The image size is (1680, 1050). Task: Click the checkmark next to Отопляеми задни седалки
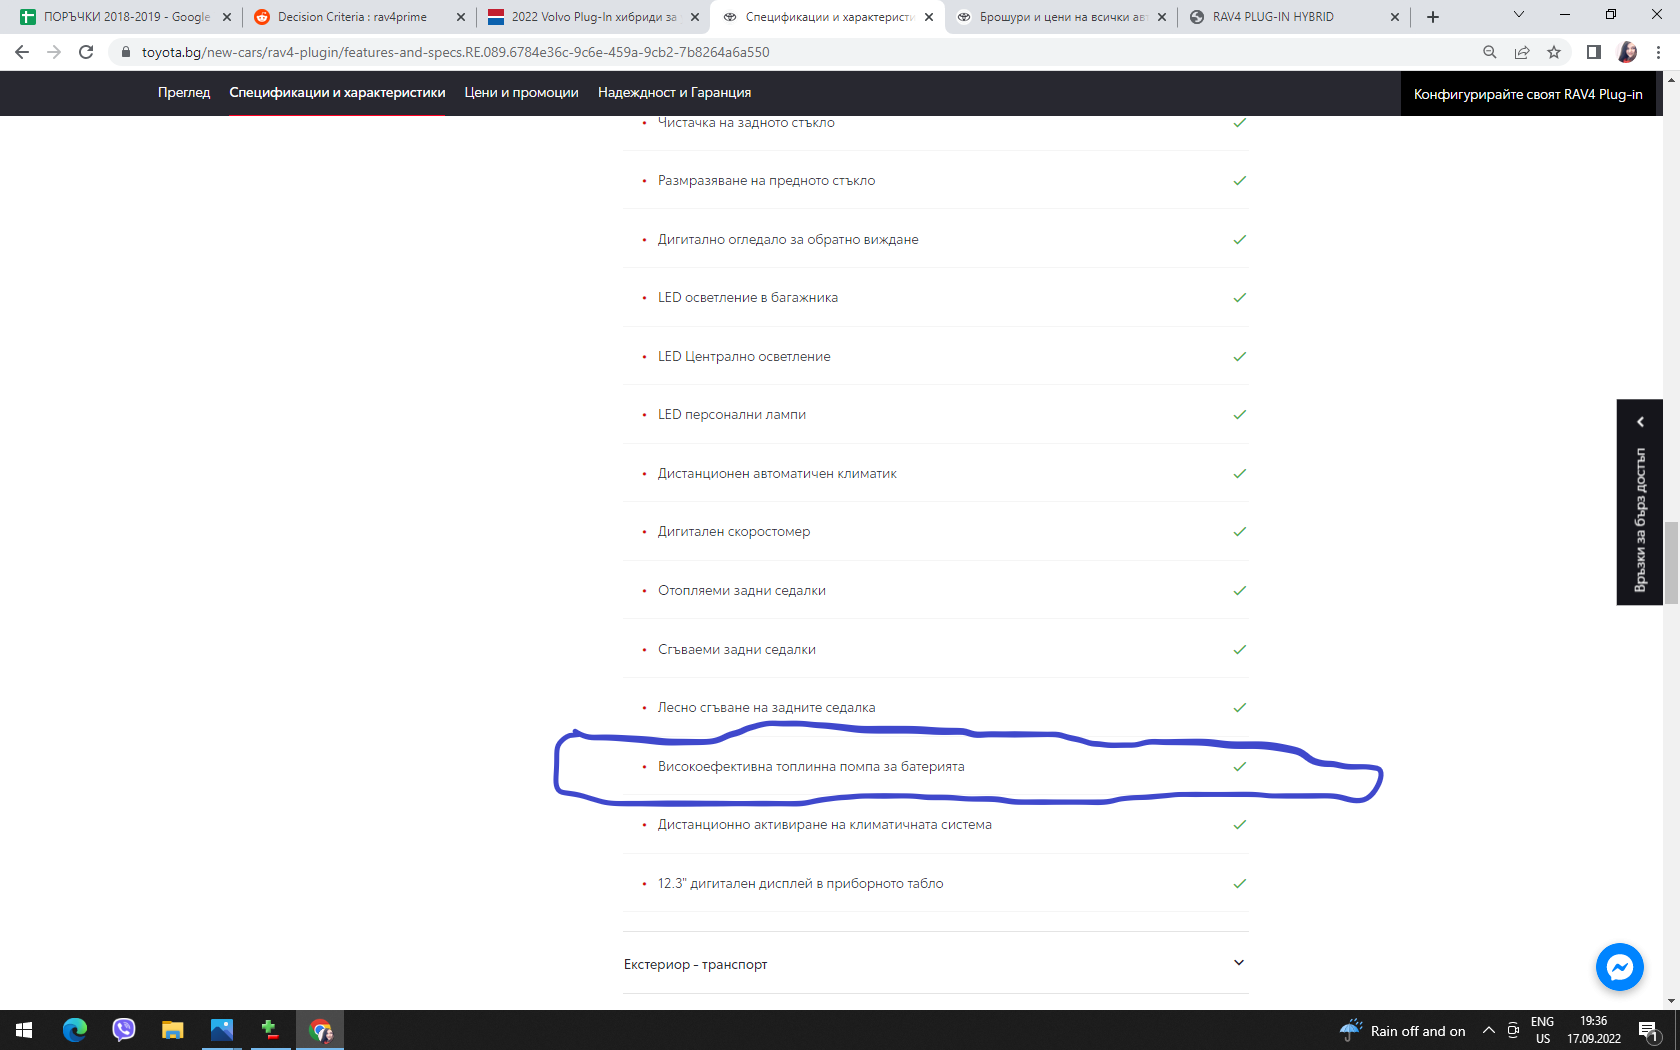[x=1240, y=590]
